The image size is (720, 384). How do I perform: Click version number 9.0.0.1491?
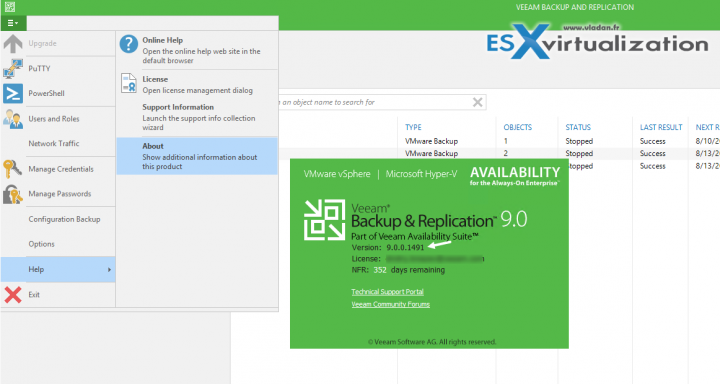405,247
